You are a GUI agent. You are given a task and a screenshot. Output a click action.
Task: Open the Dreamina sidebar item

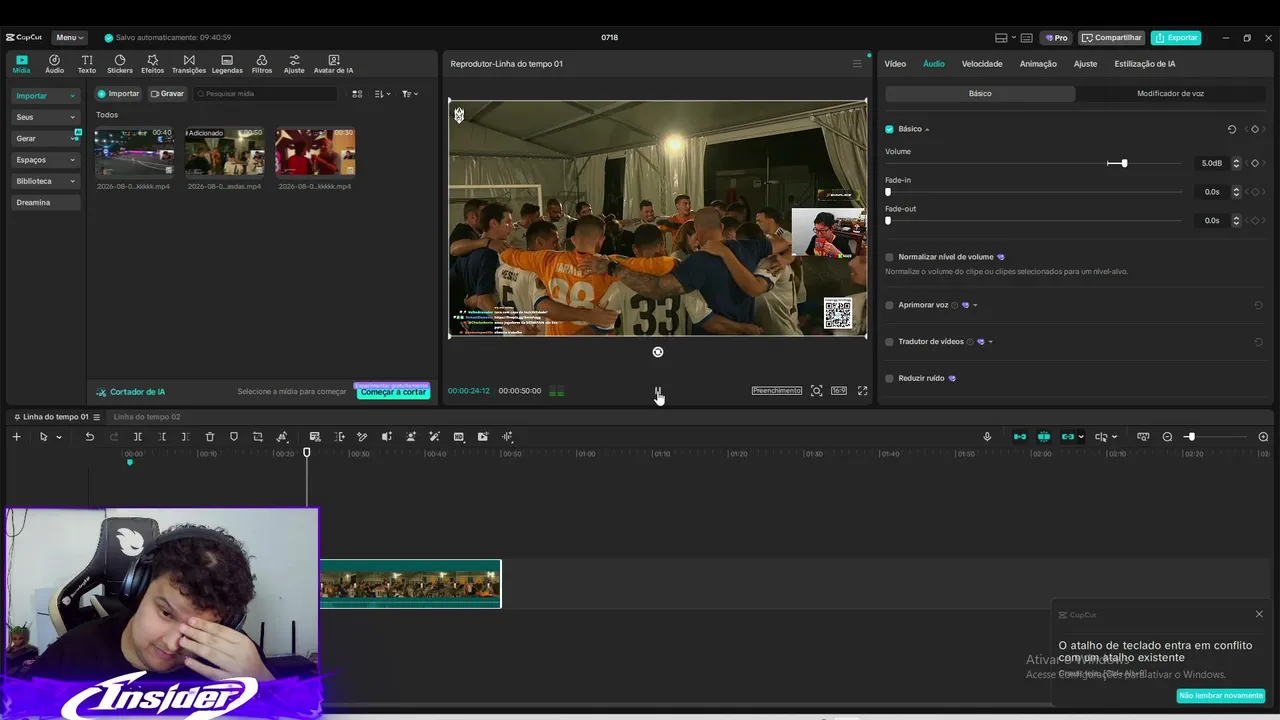coord(46,203)
